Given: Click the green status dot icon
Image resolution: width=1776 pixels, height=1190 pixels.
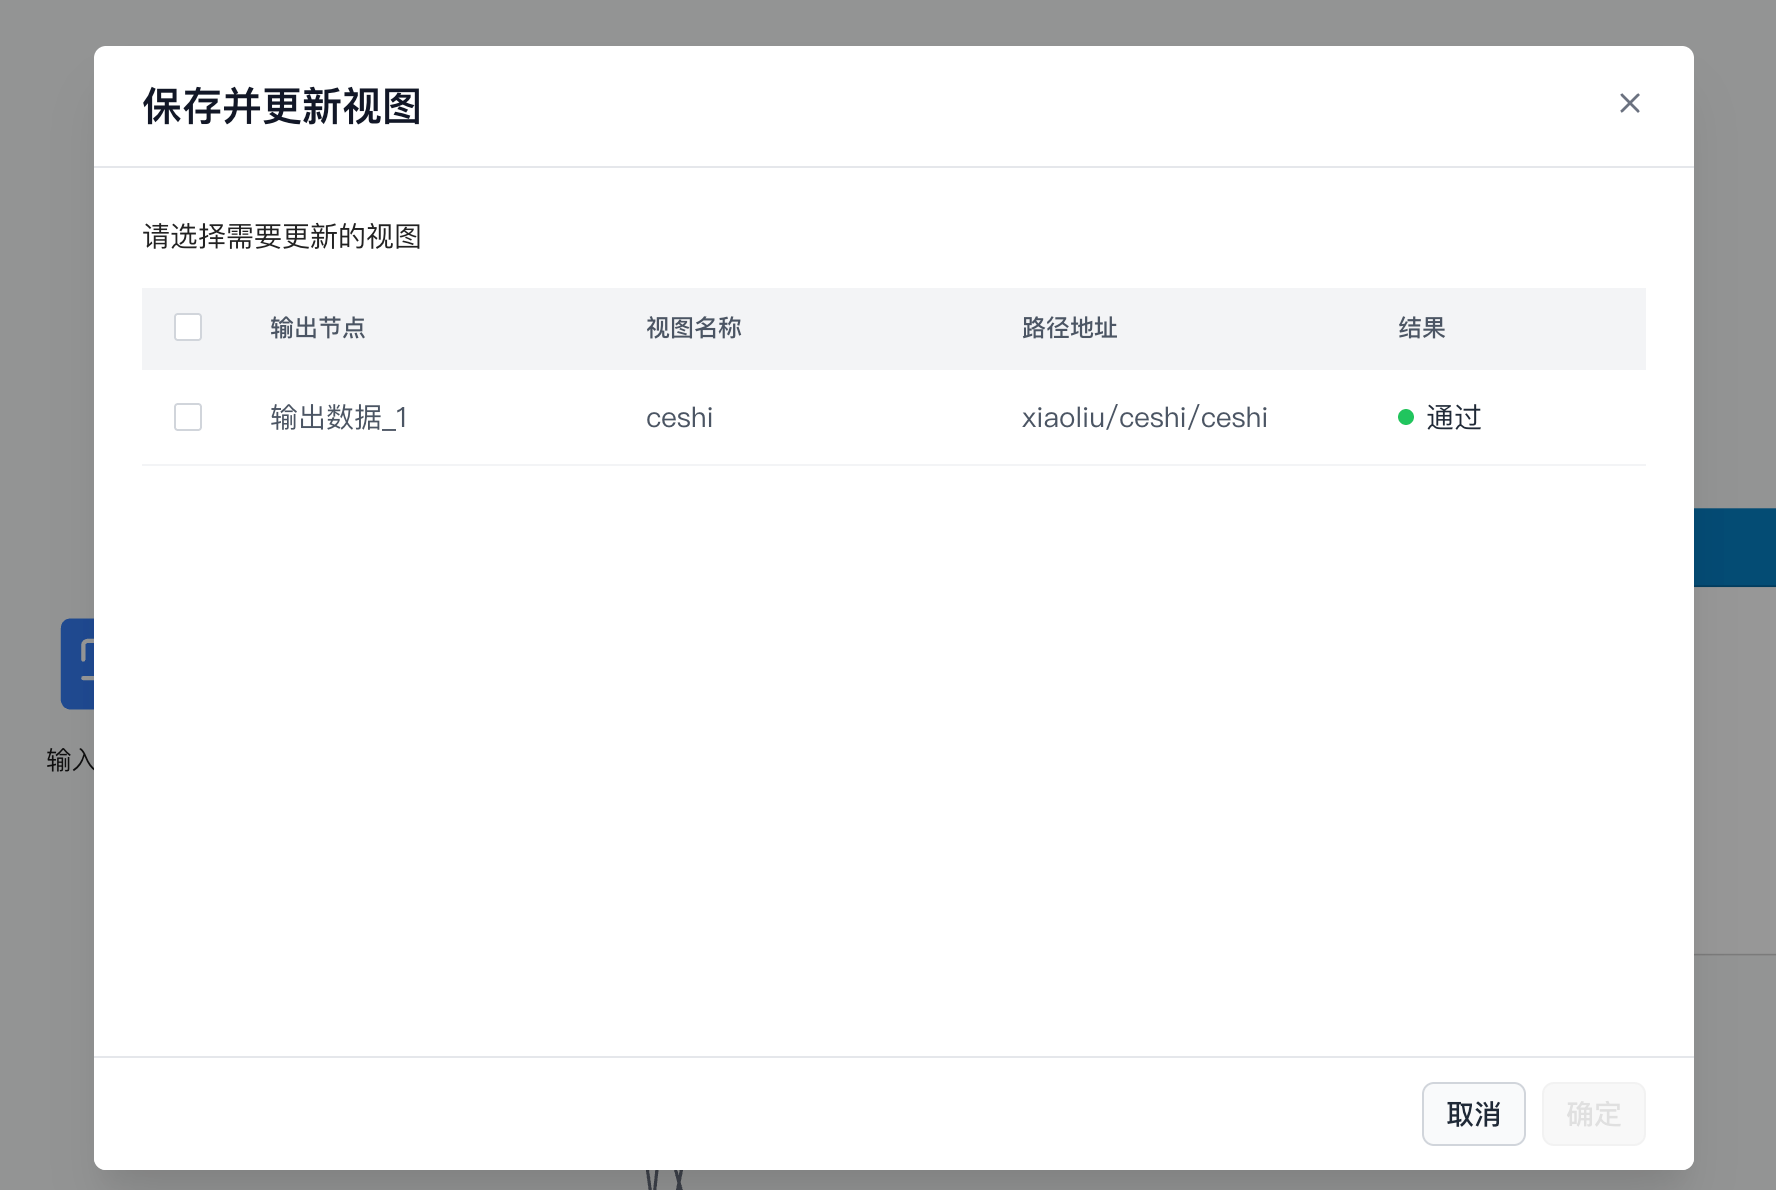Looking at the screenshot, I should [x=1405, y=417].
